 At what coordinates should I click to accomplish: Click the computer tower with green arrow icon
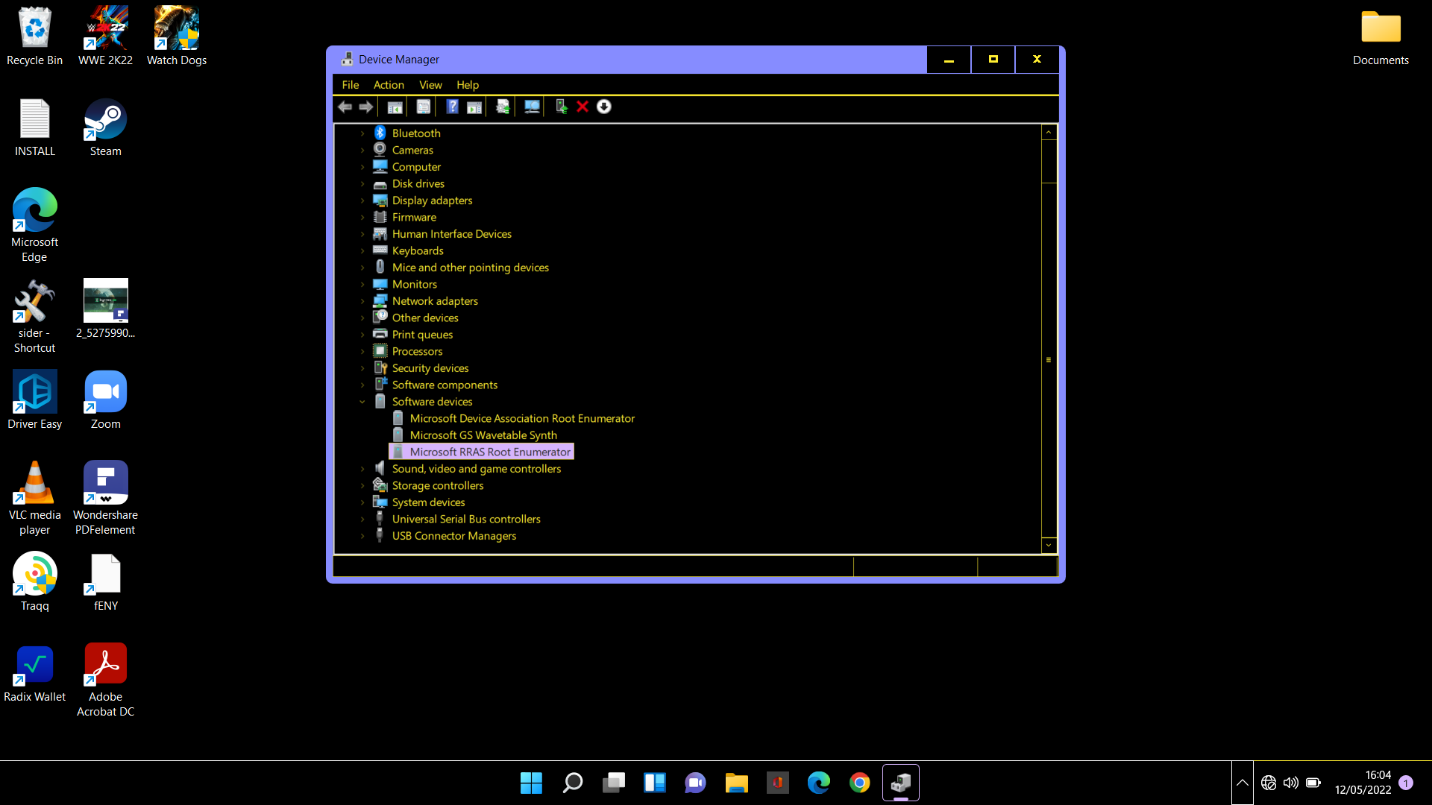pyautogui.click(x=561, y=107)
